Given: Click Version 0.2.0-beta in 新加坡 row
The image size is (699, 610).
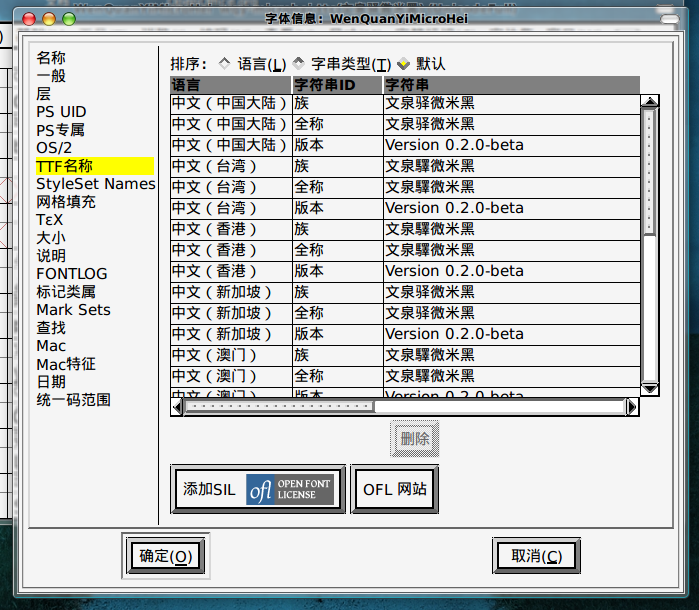Looking at the screenshot, I should (x=512, y=334).
